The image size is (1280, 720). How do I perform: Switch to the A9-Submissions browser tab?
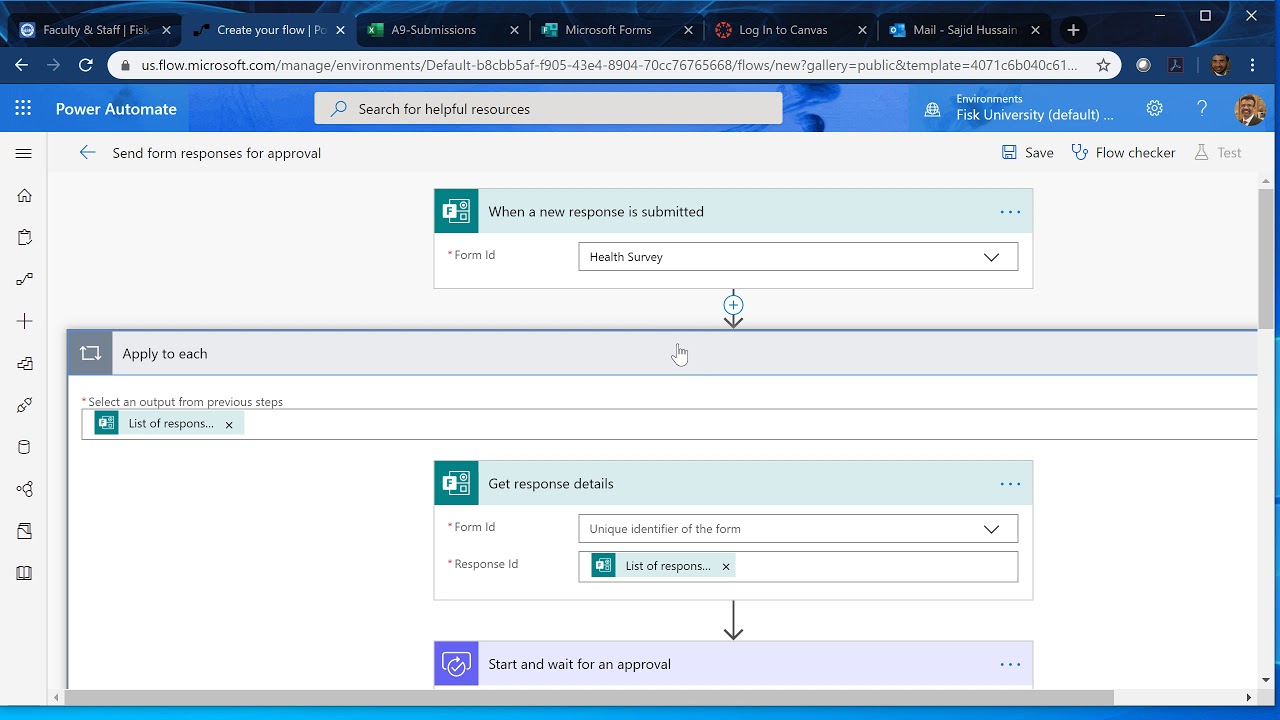click(442, 30)
